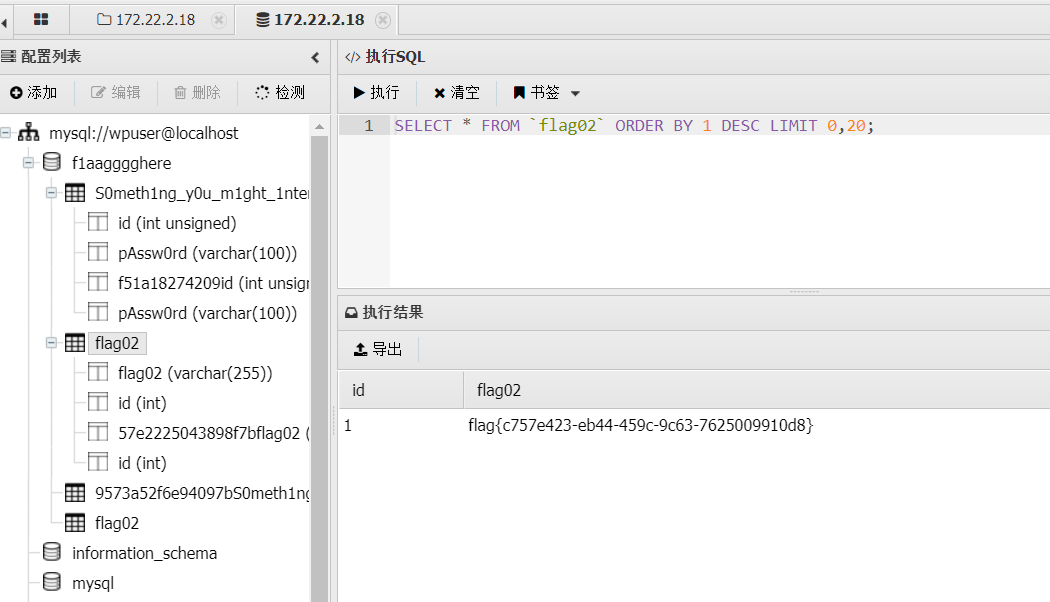This screenshot has height=602, width=1050.
Task: Collapse the f1aagggghere database node
Action: point(30,163)
